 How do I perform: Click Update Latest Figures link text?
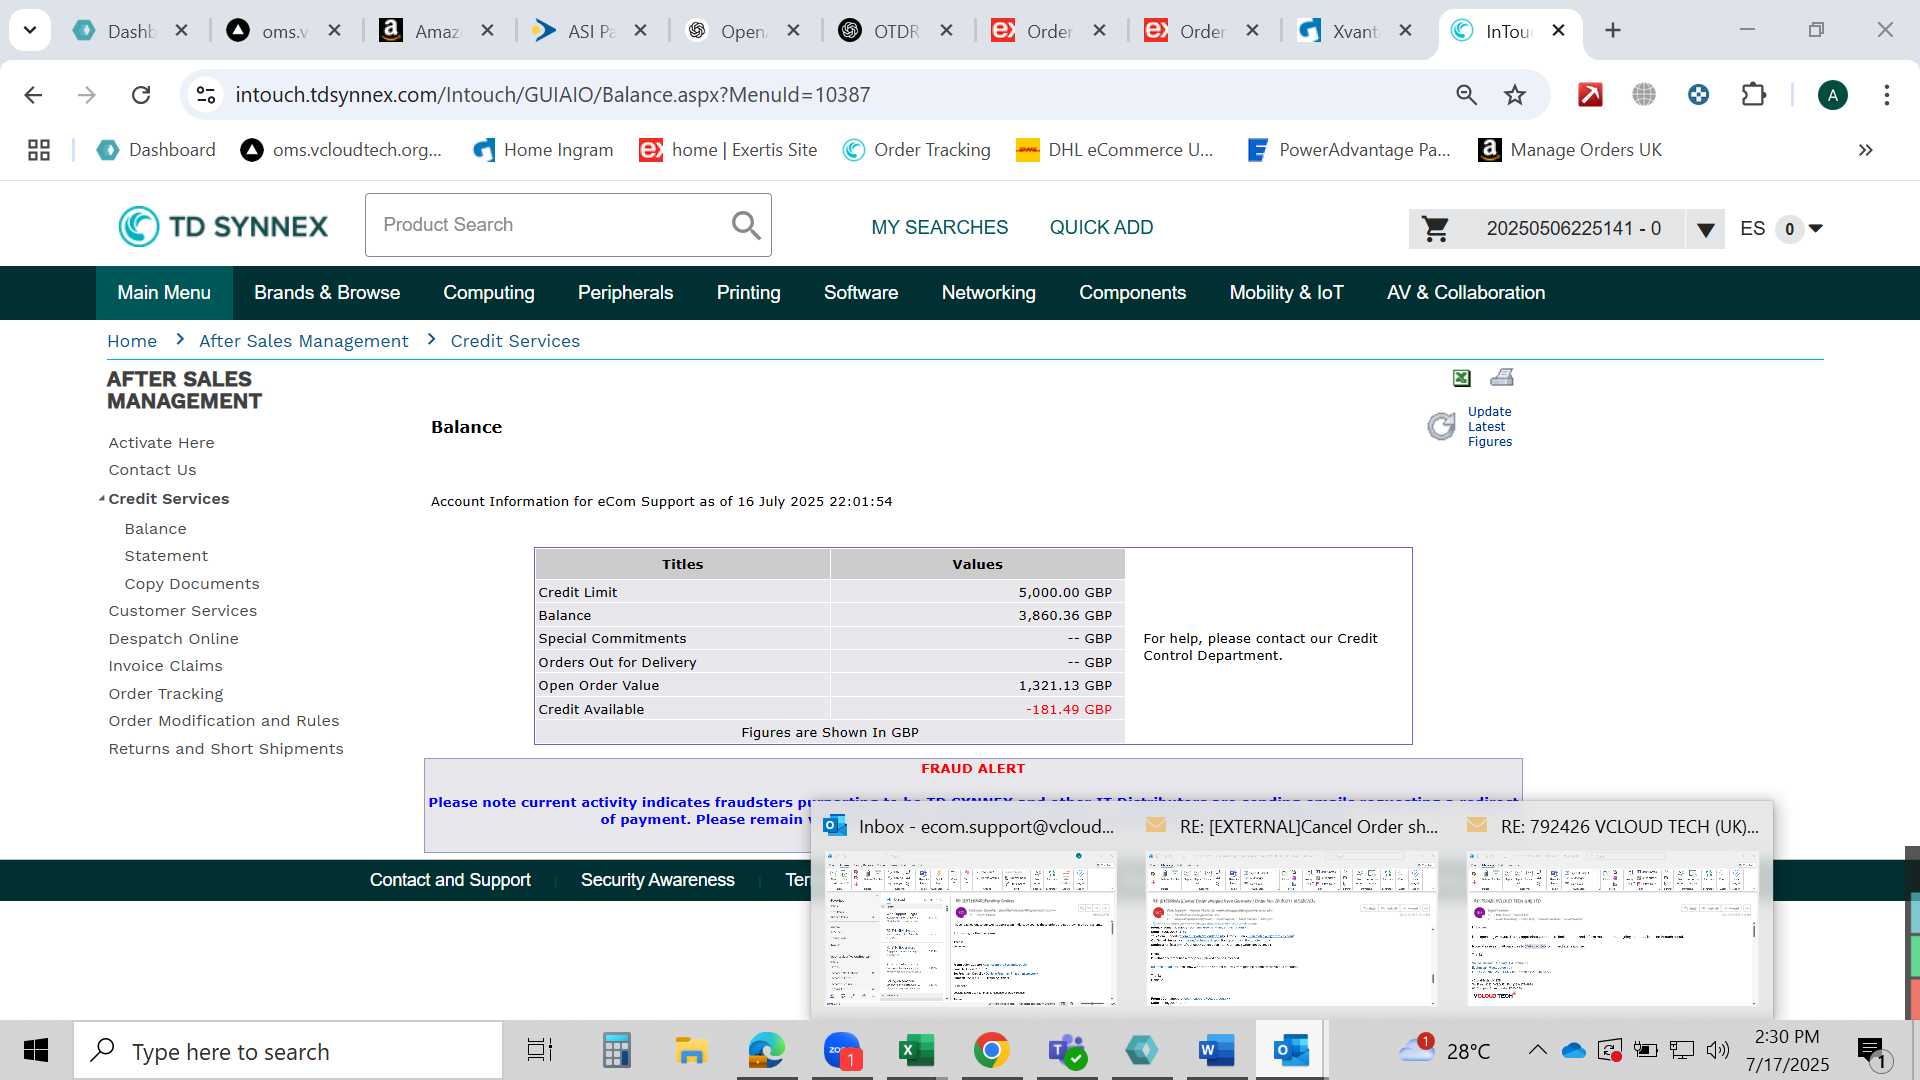[1489, 427]
